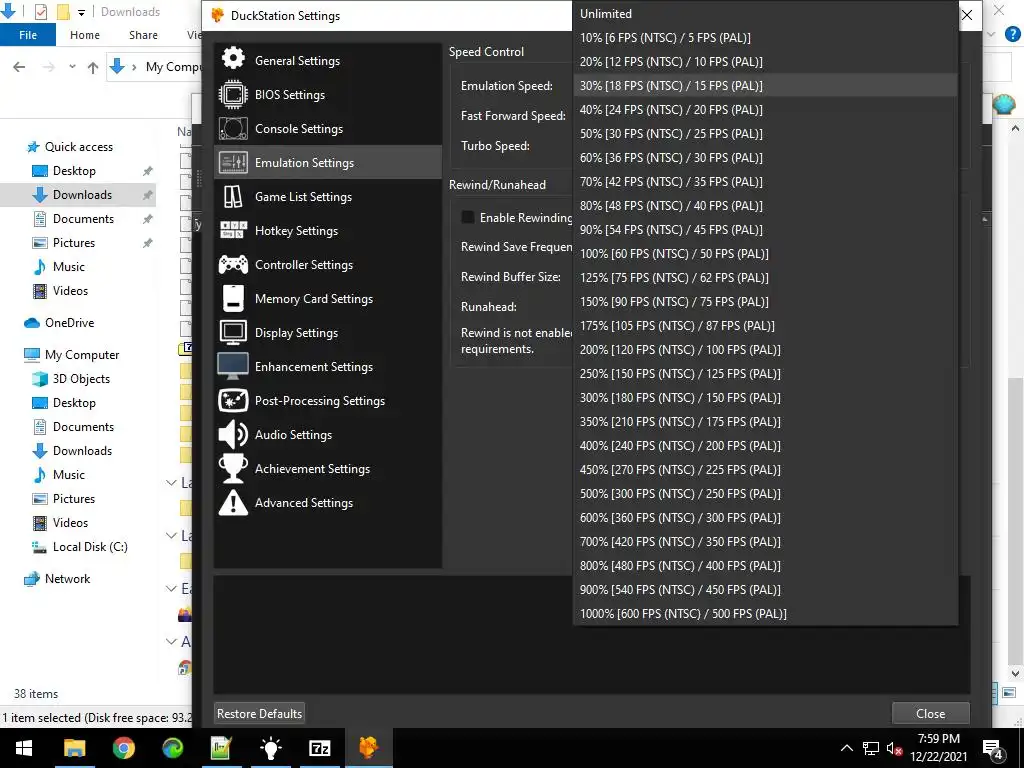The height and width of the screenshot is (768, 1024).
Task: Select Network in Explorer sidebar
Action: coord(57,579)
